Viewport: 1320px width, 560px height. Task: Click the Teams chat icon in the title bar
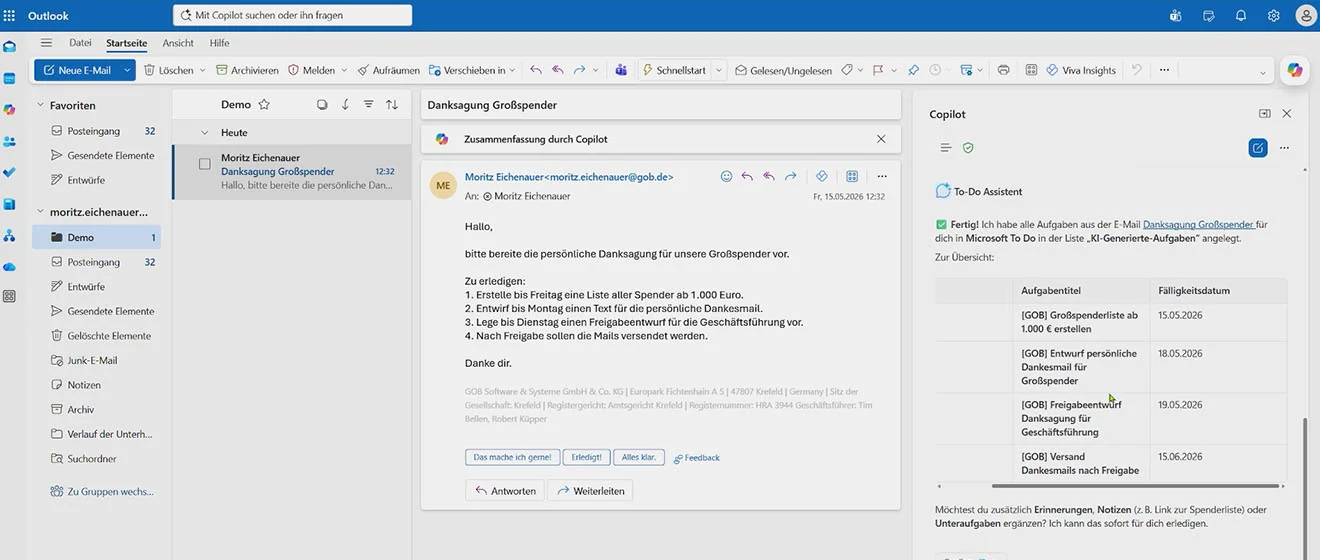pos(1176,16)
